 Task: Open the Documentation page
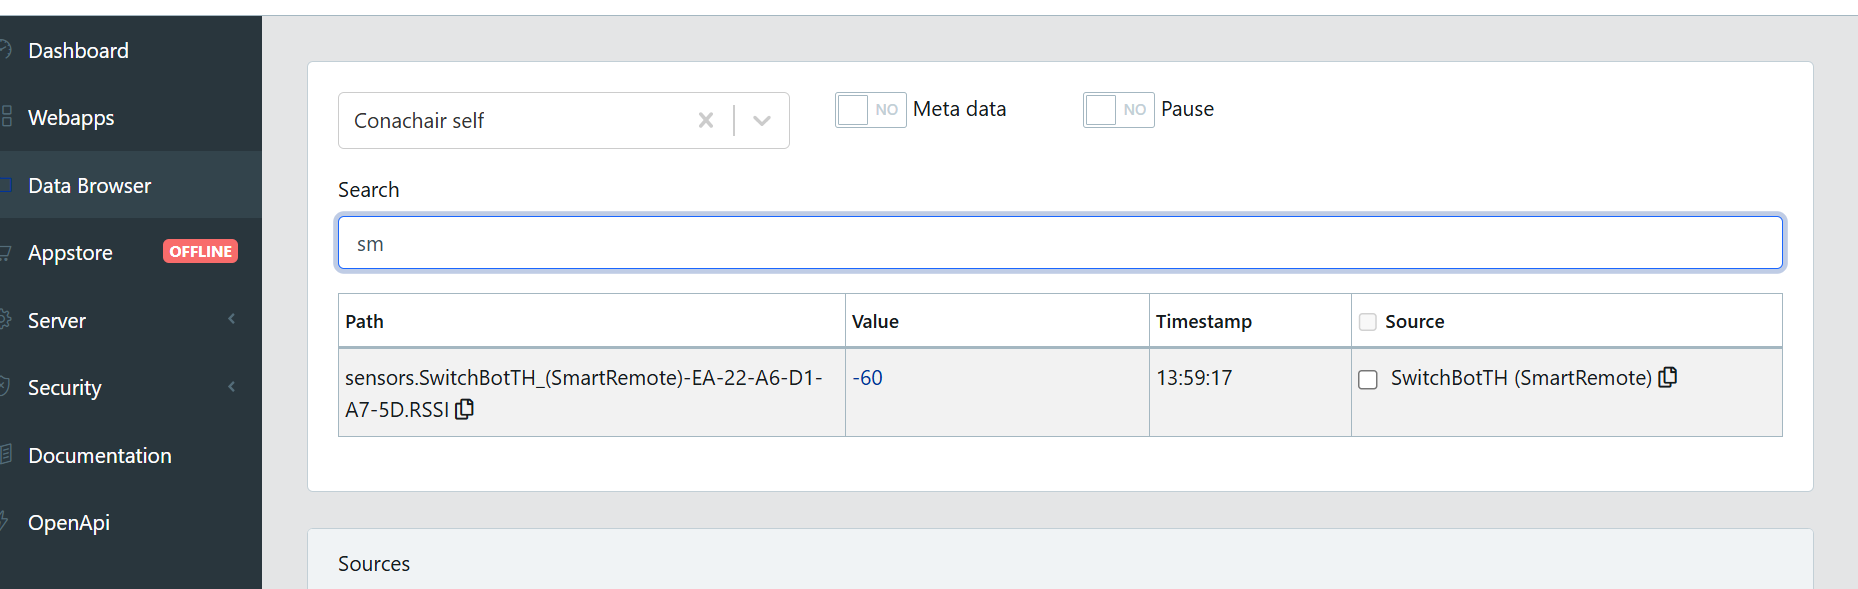click(x=99, y=456)
